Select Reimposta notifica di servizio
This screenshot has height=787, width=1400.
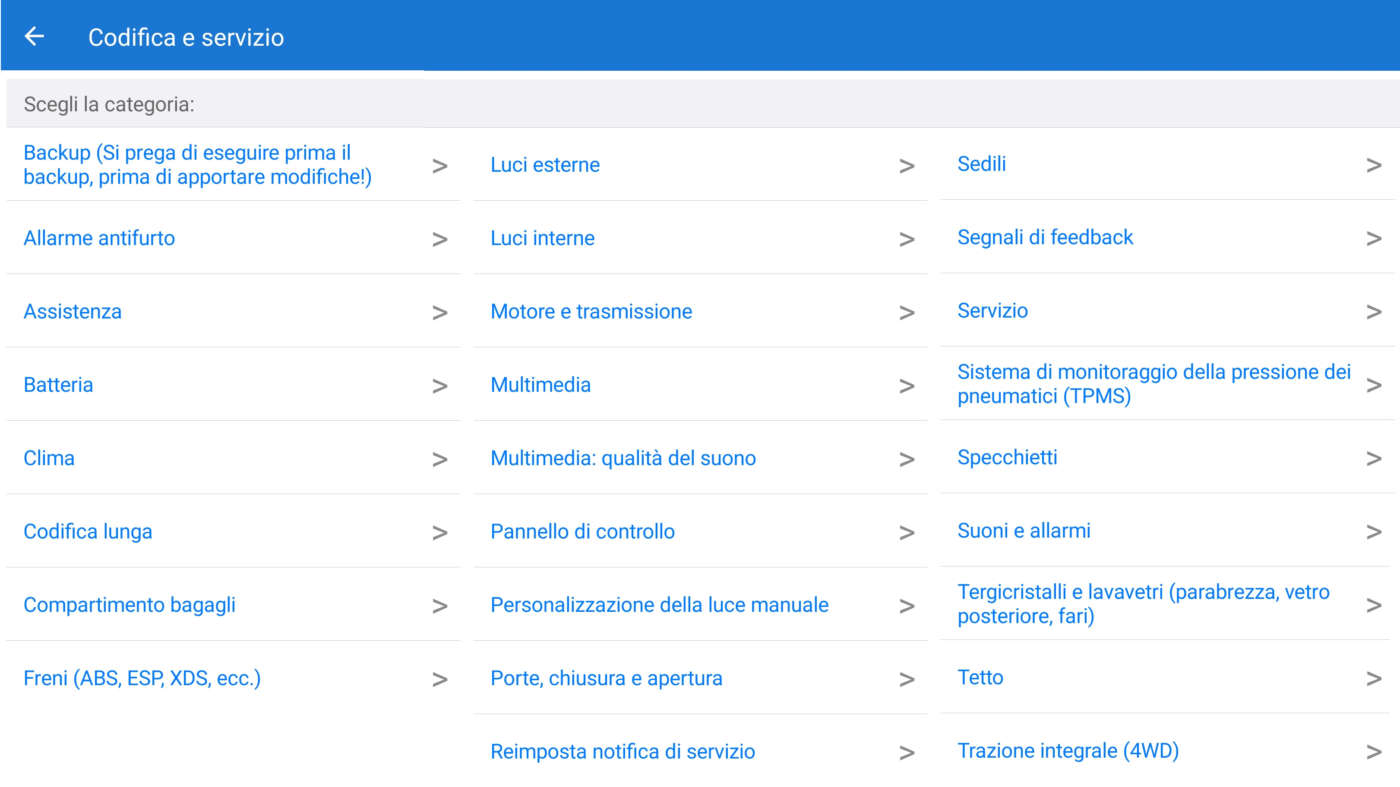[623, 751]
